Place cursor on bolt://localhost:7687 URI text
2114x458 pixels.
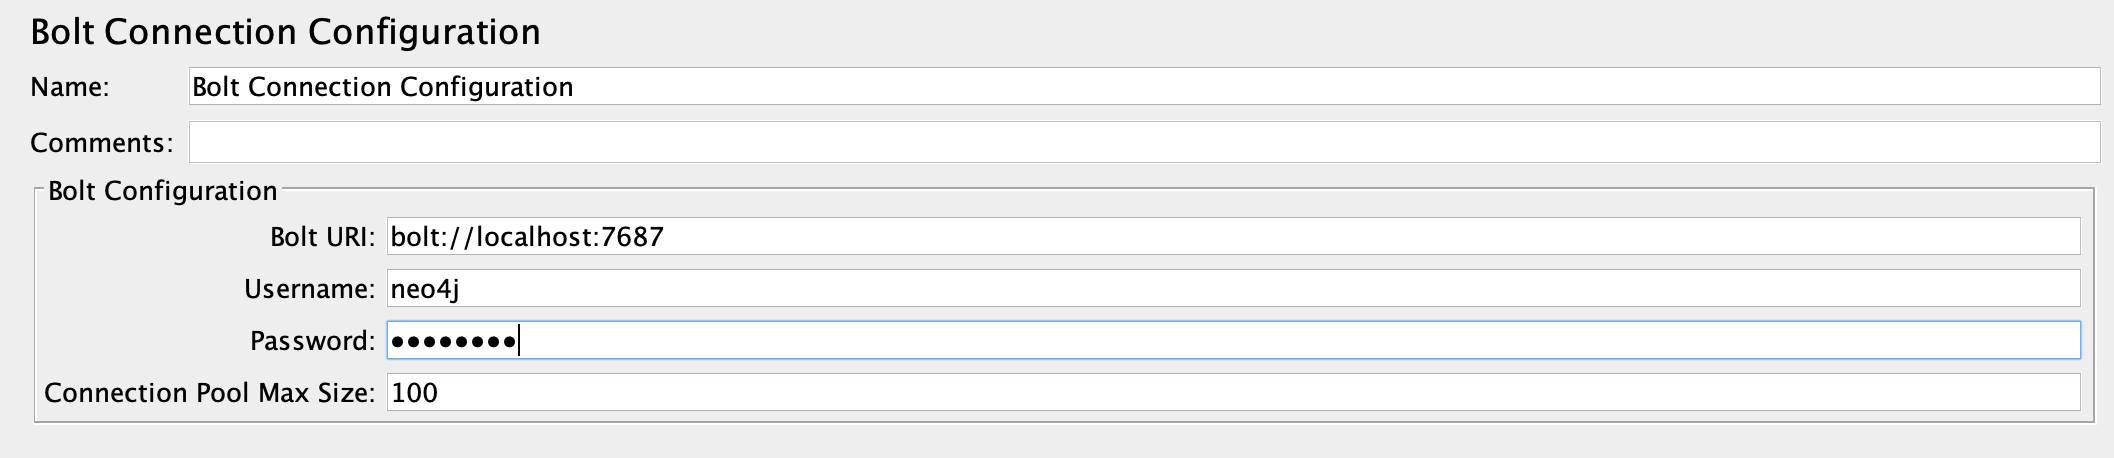pyautogui.click(x=527, y=237)
